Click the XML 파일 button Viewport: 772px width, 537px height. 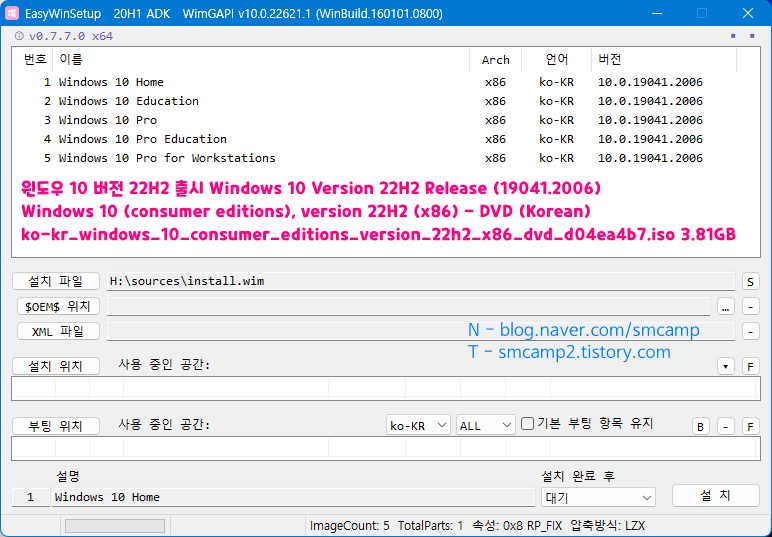[x=58, y=331]
